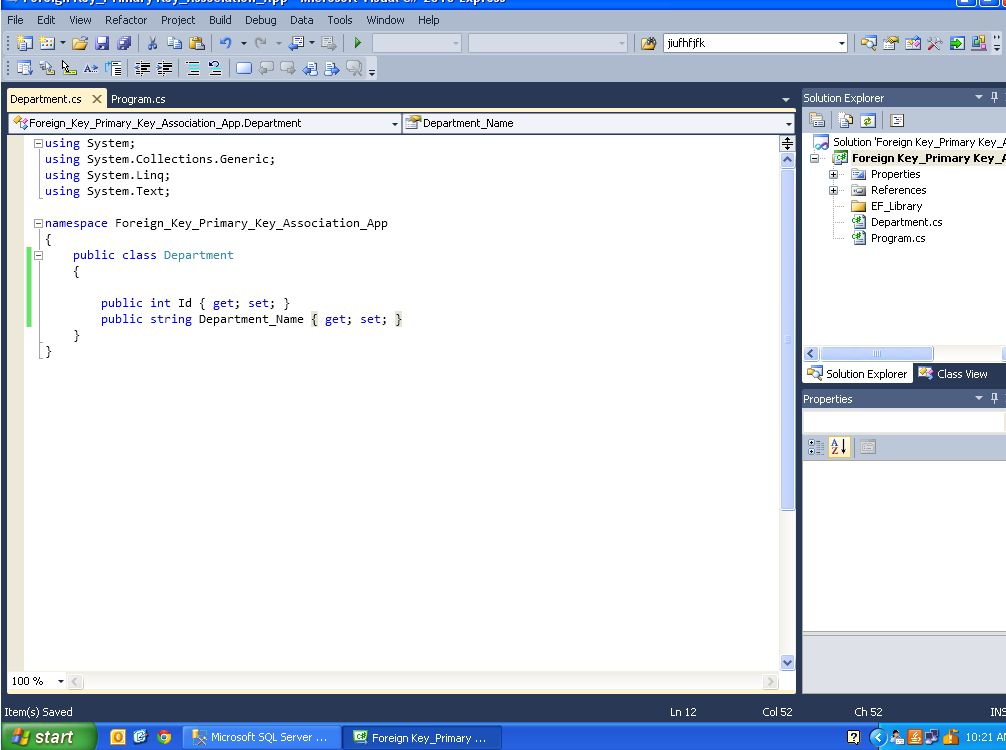
Task: Open the dropdown arrow of the Find combo box
Action: [841, 44]
